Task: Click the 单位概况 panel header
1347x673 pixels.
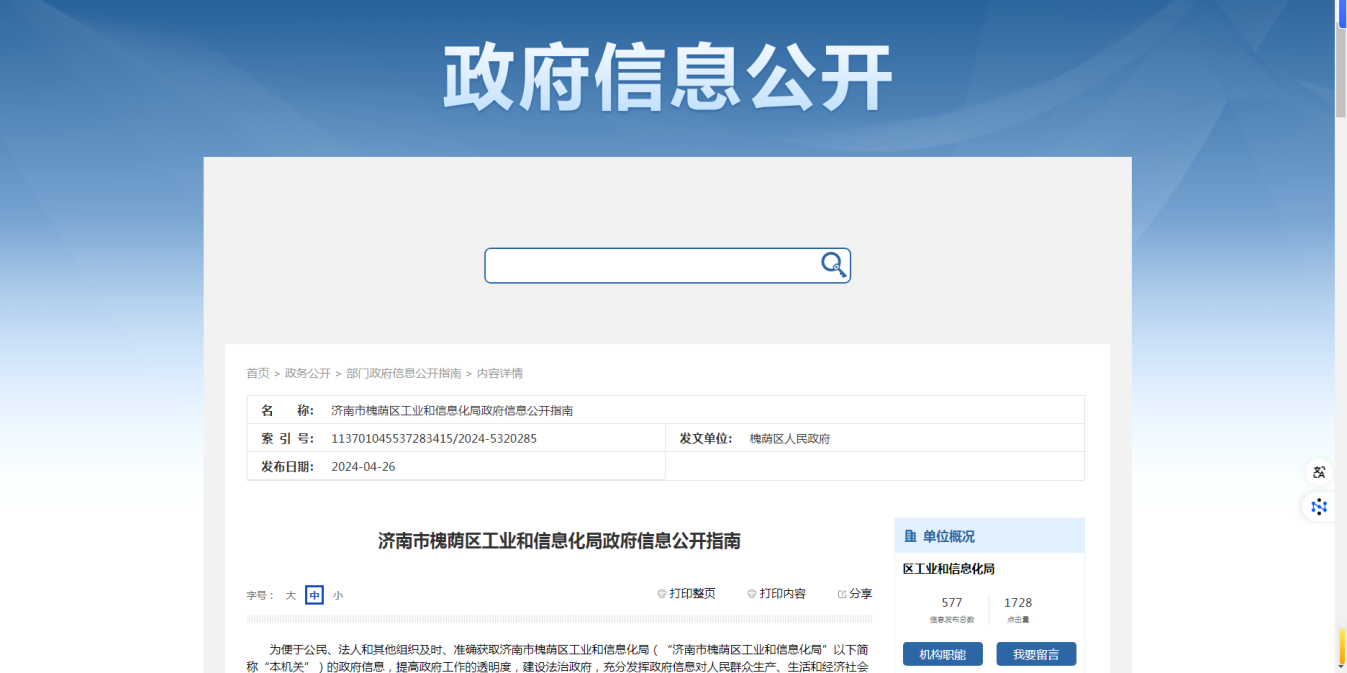Action: 948,537
